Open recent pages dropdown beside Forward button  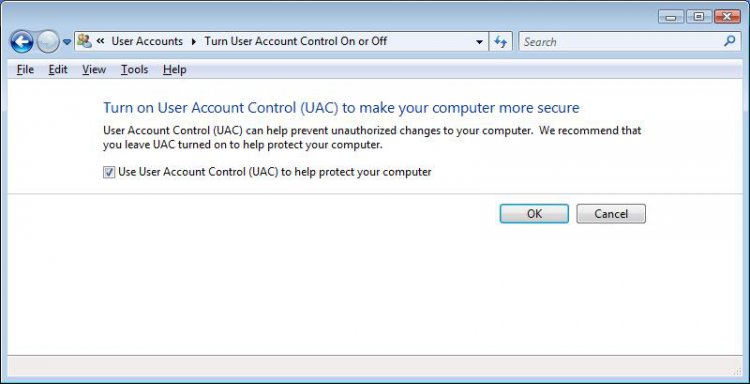(67, 42)
